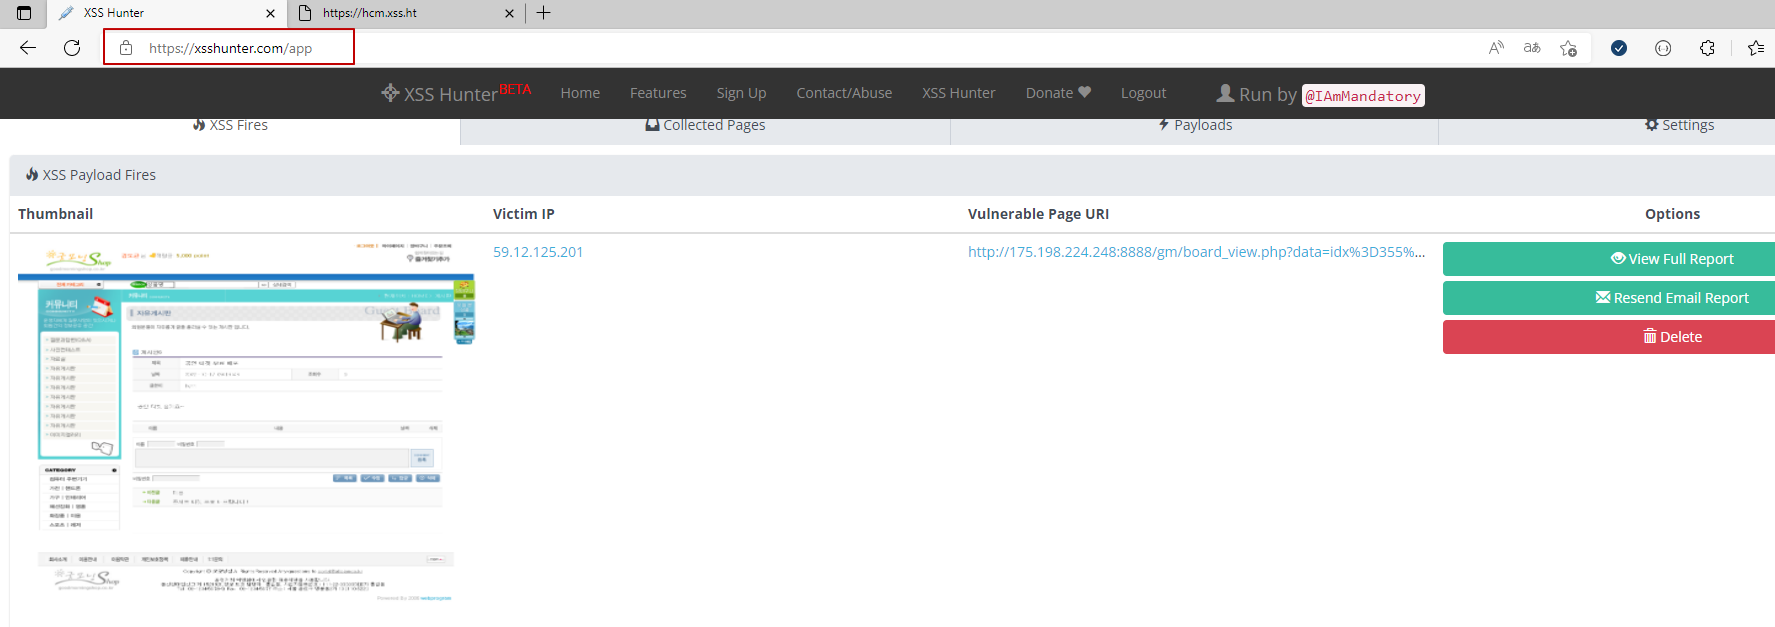Viewport: 1775px width, 627px height.
Task: Open the XSS Hunter nav link
Action: [958, 93]
